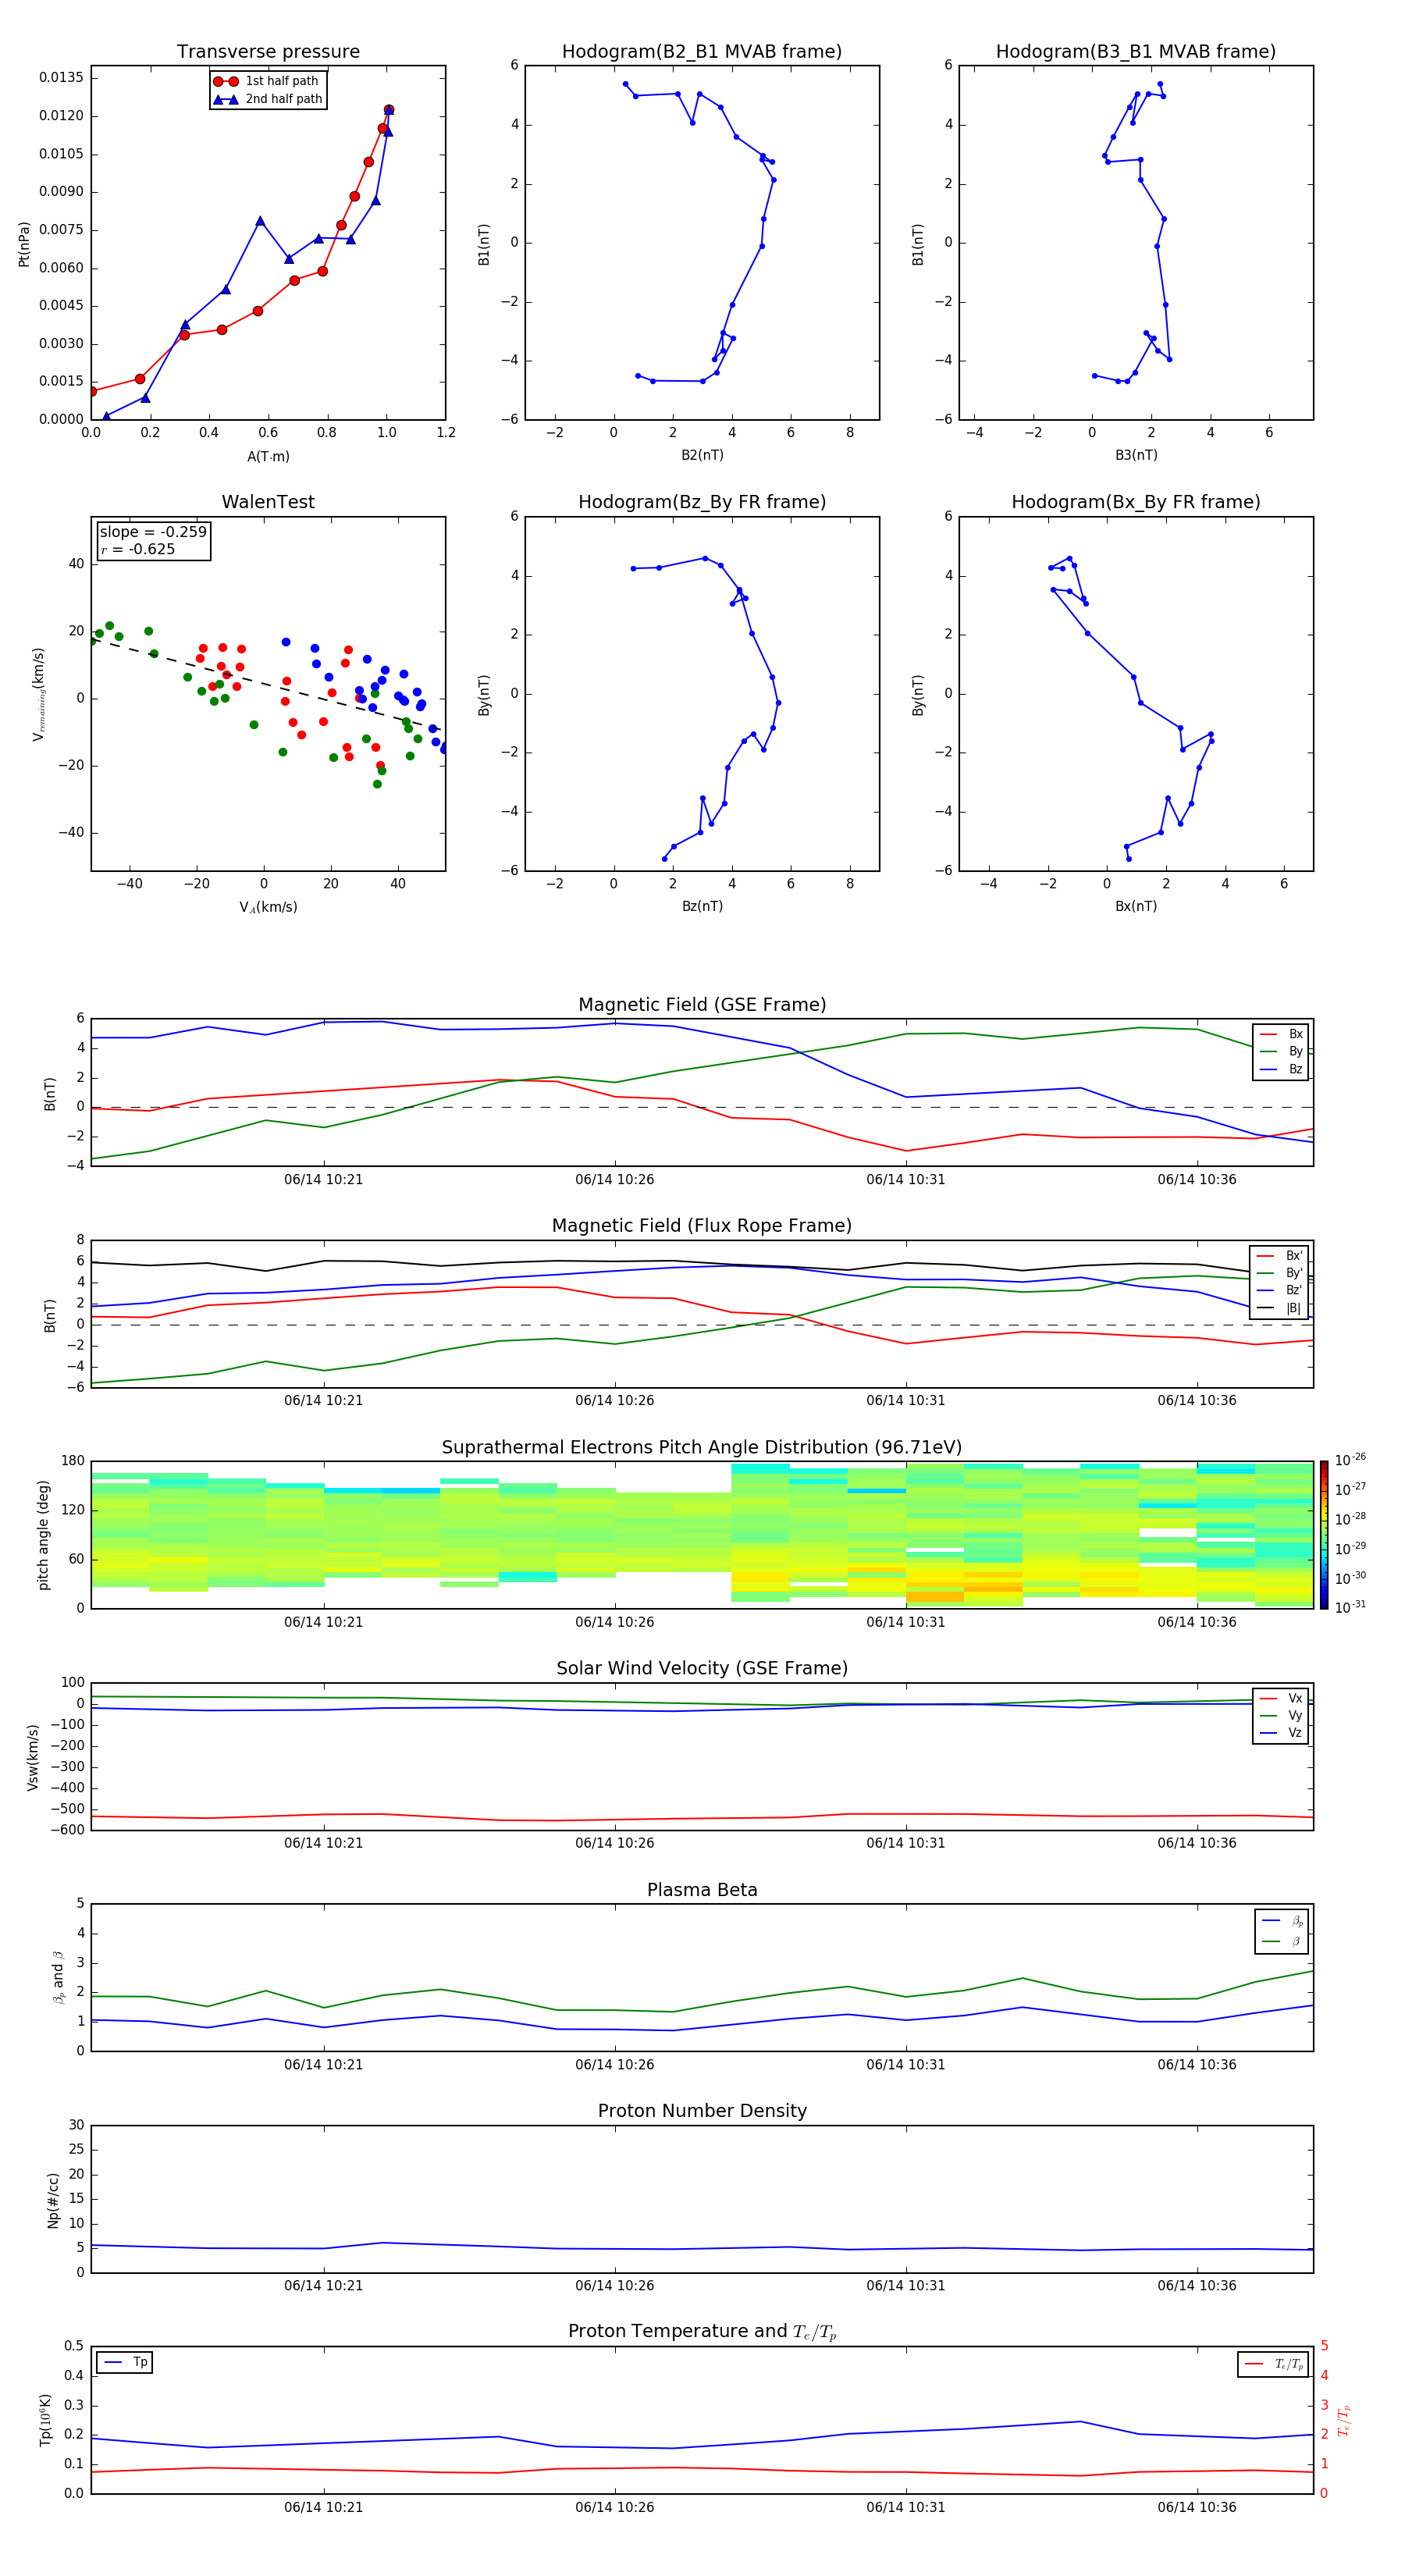Select the '|B|' entry in Flux Rope legend

pyautogui.click(x=1280, y=1308)
